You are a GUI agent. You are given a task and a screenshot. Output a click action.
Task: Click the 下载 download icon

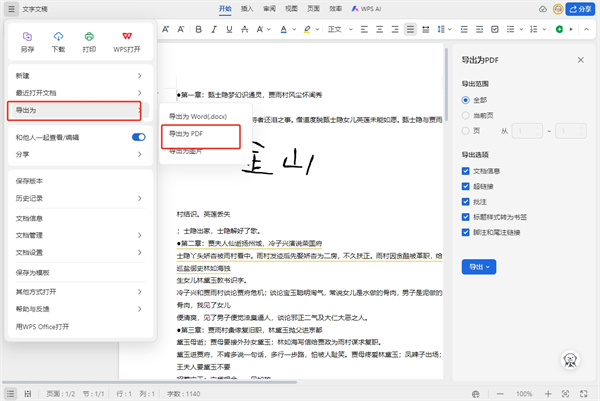[x=58, y=36]
